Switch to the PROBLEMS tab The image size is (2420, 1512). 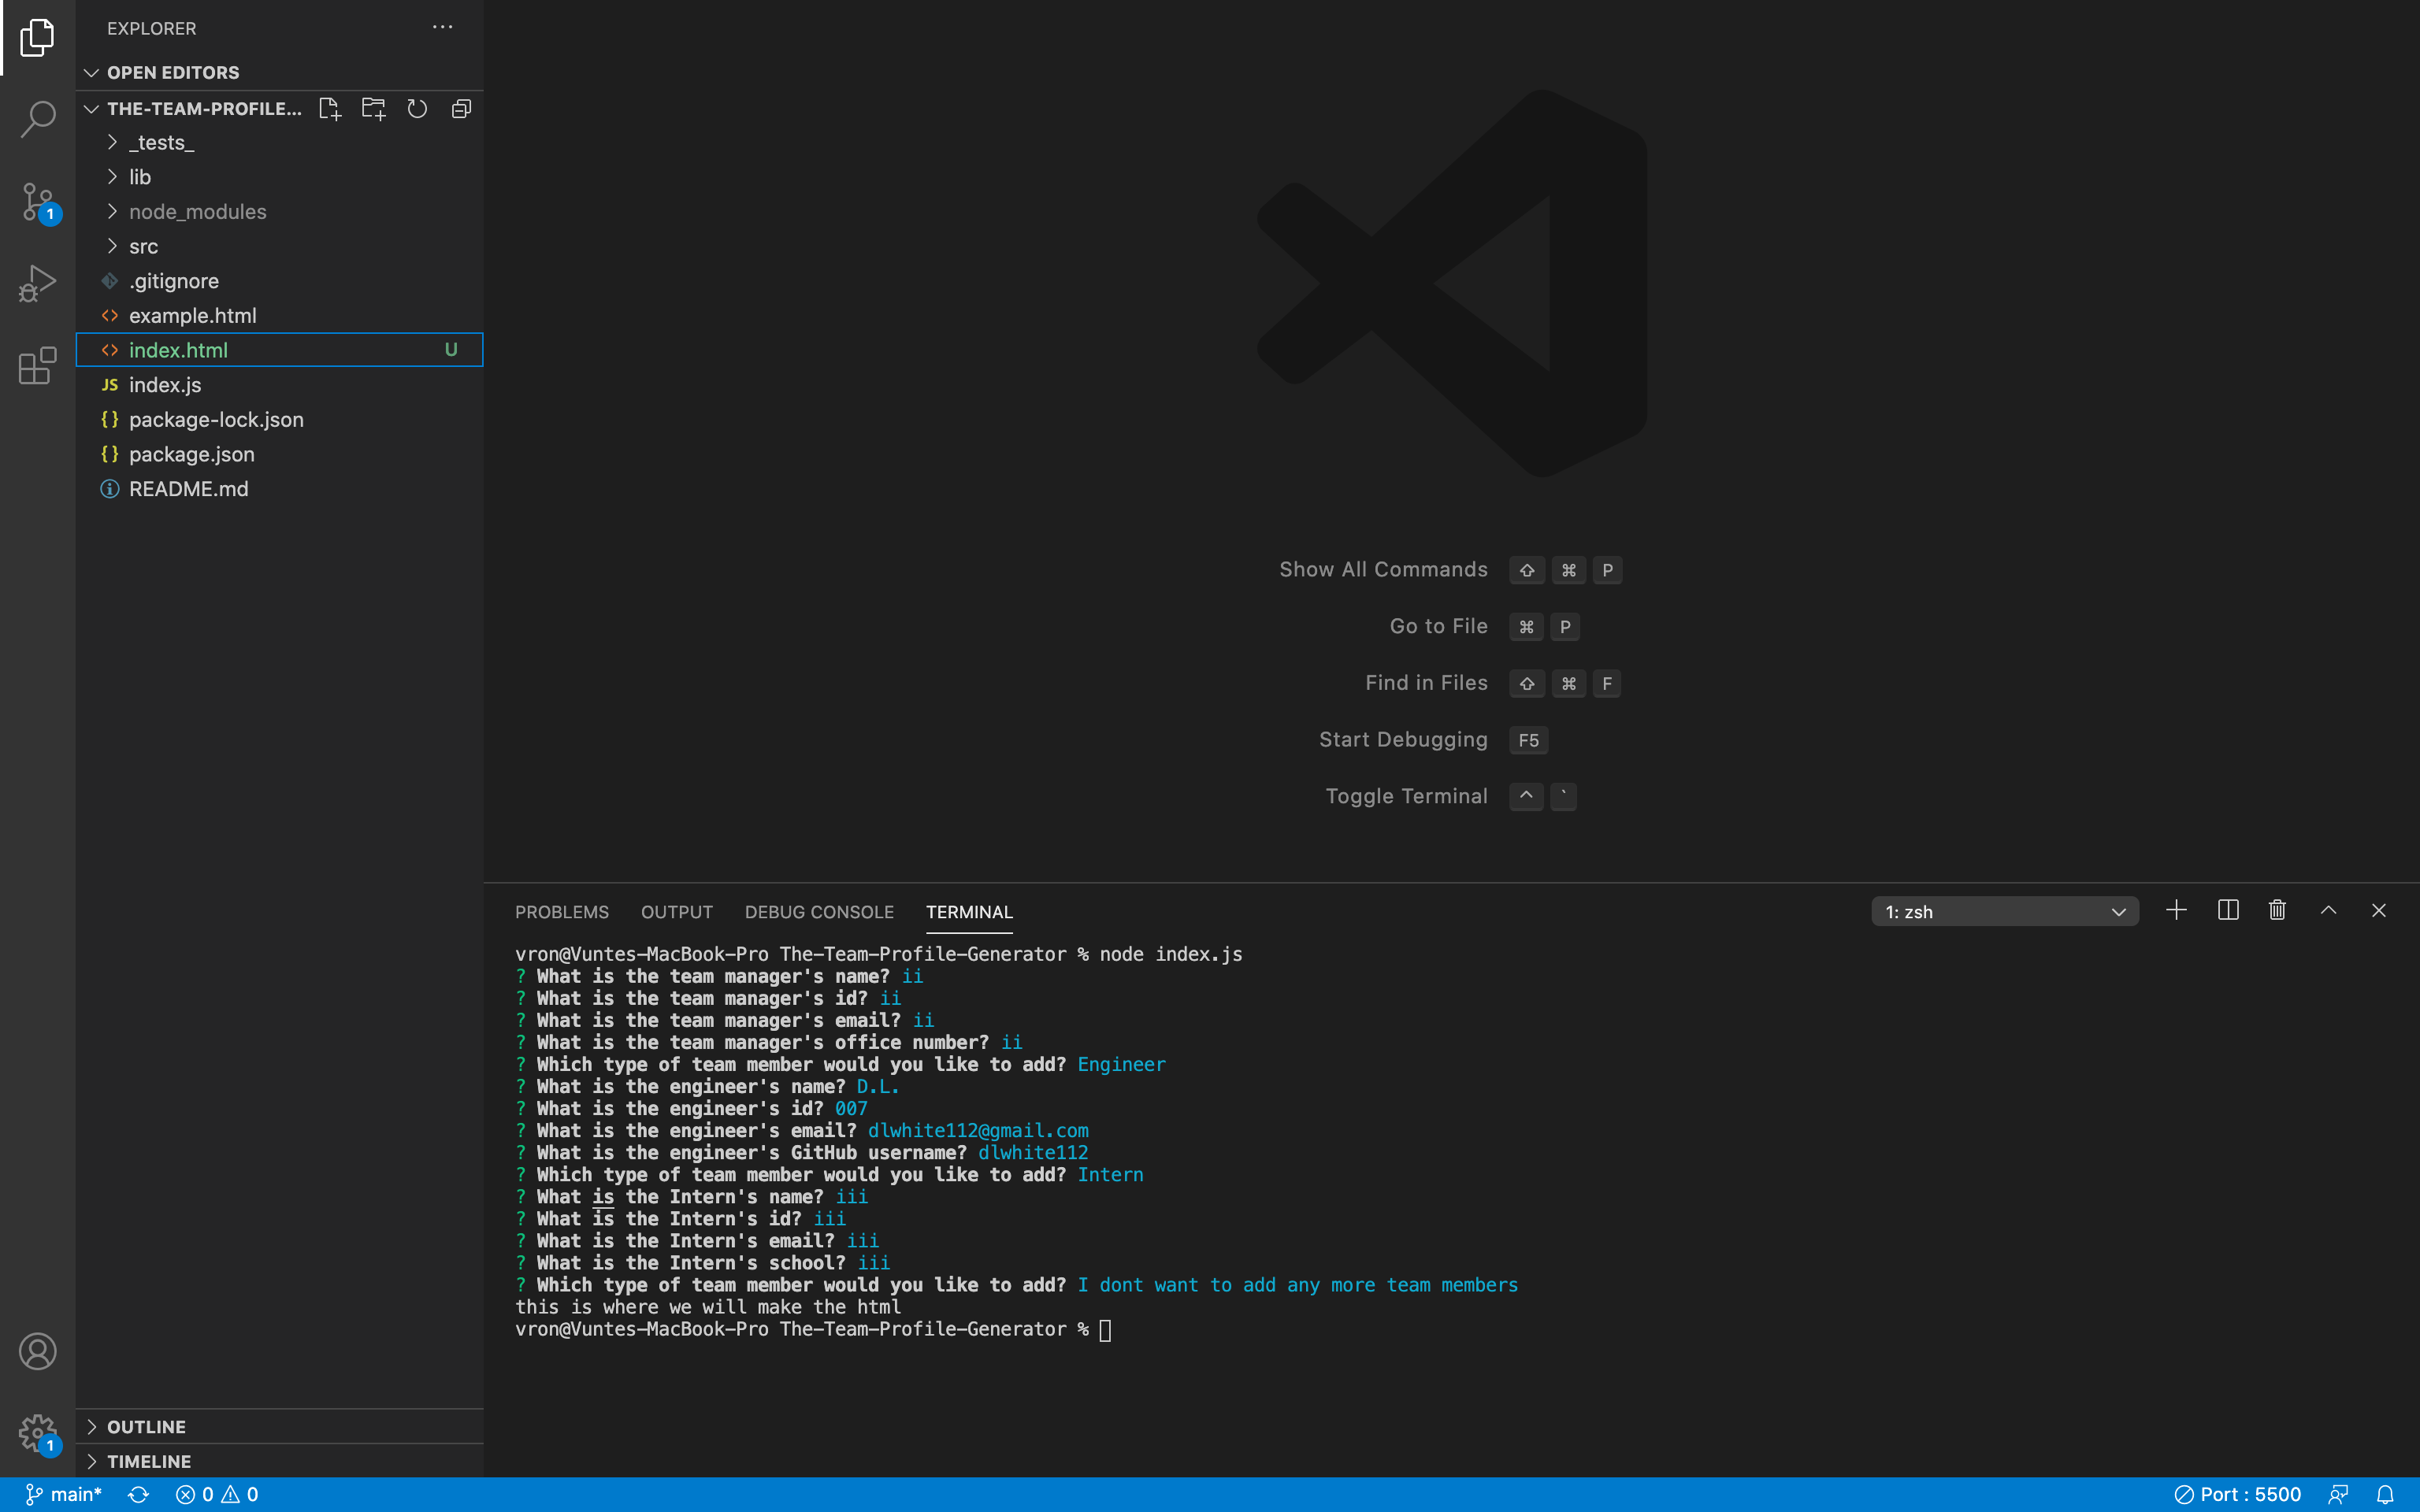click(x=561, y=911)
